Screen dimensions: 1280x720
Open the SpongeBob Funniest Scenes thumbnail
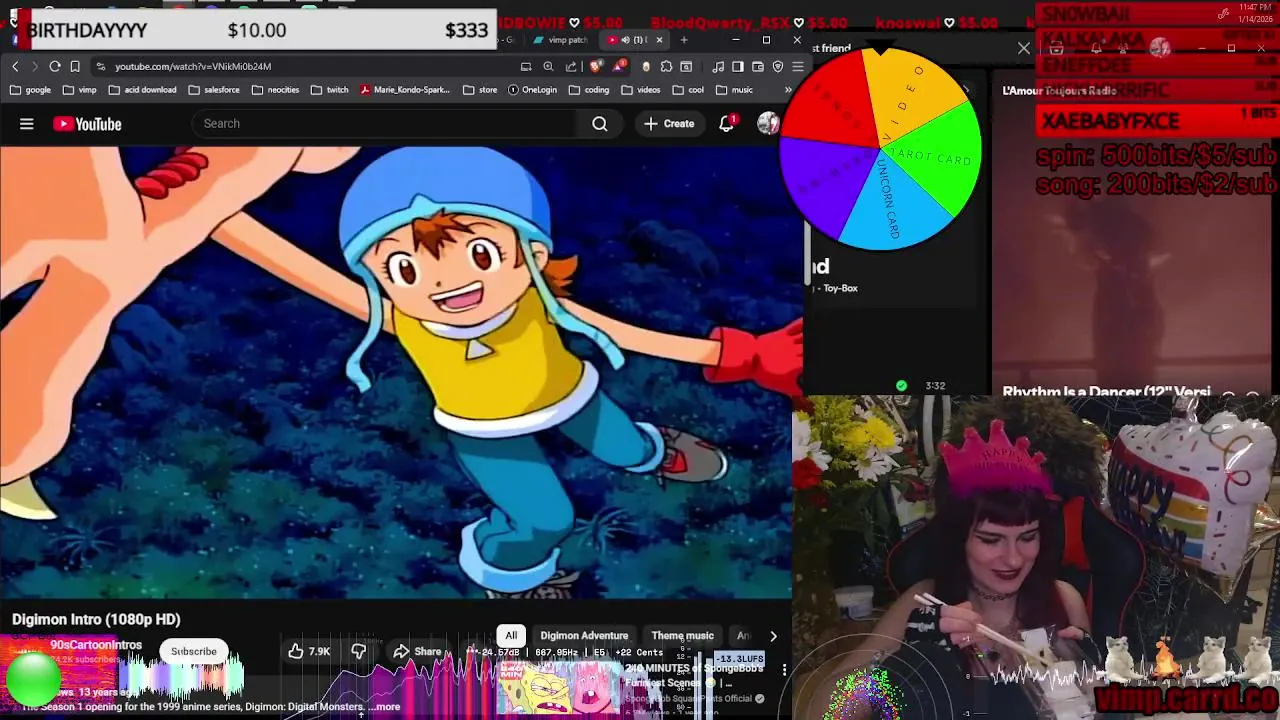coord(559,688)
